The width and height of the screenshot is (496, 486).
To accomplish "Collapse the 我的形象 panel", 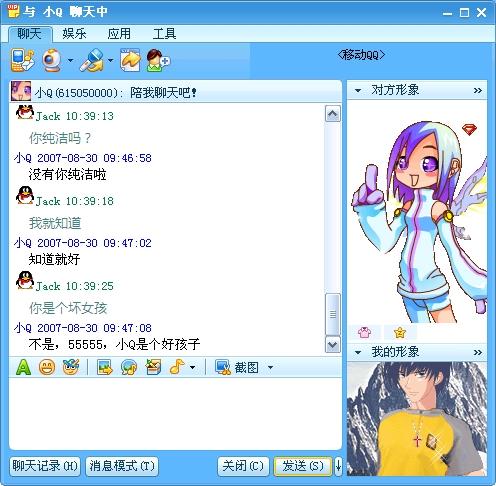I will (358, 352).
